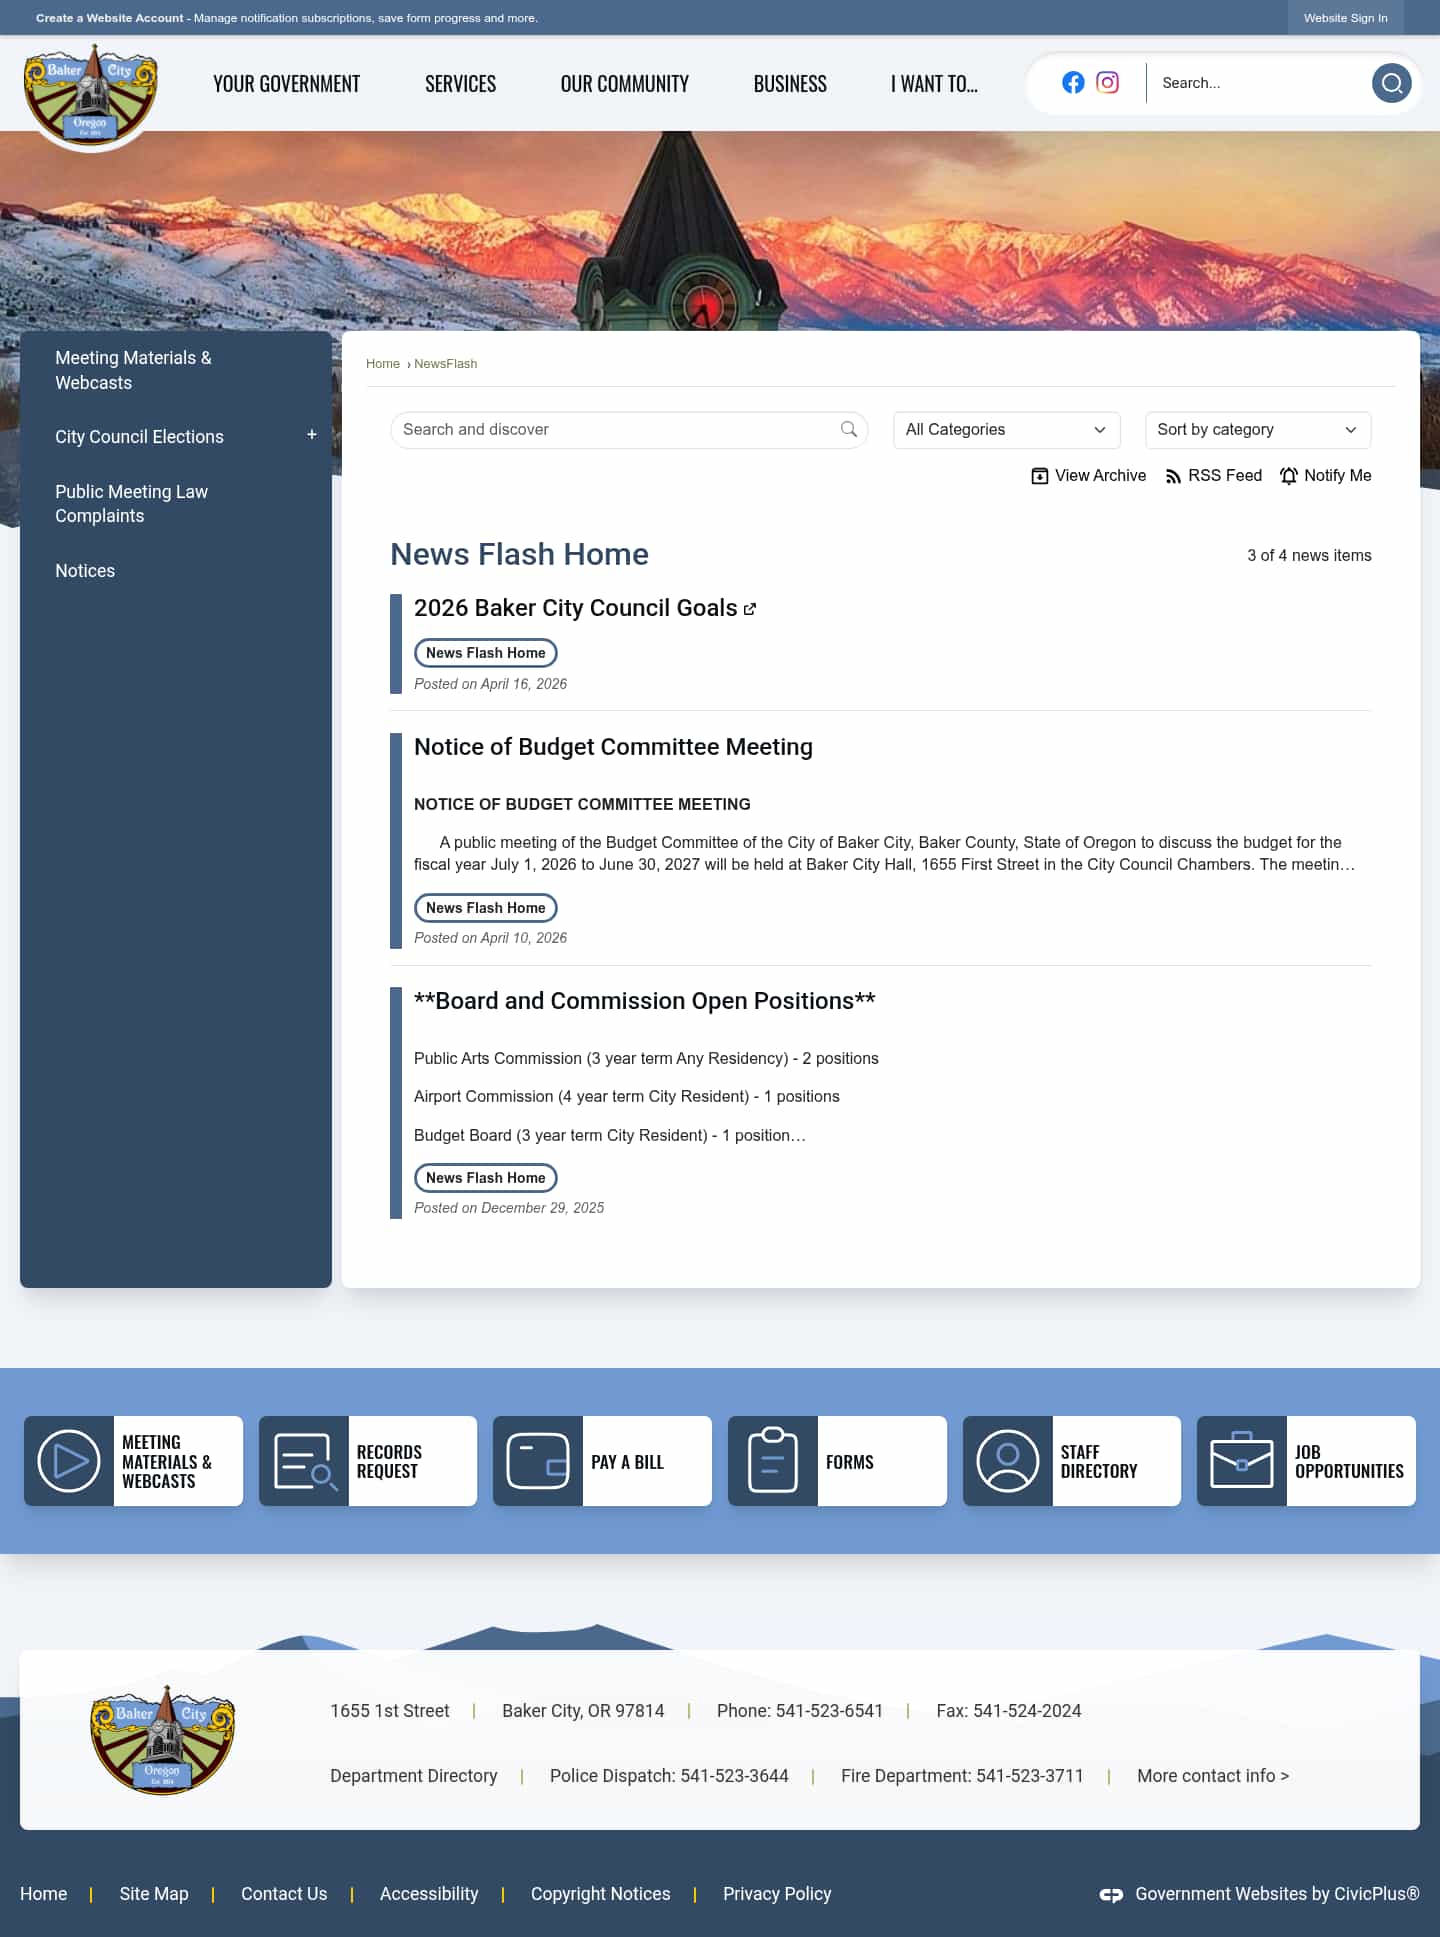Open the Facebook page icon
This screenshot has height=1937, width=1440.
pos(1073,83)
